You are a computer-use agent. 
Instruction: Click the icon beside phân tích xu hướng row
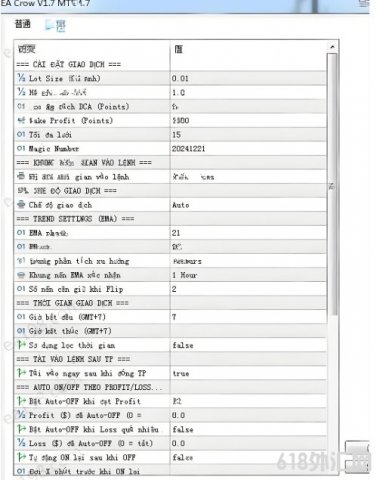point(21,261)
